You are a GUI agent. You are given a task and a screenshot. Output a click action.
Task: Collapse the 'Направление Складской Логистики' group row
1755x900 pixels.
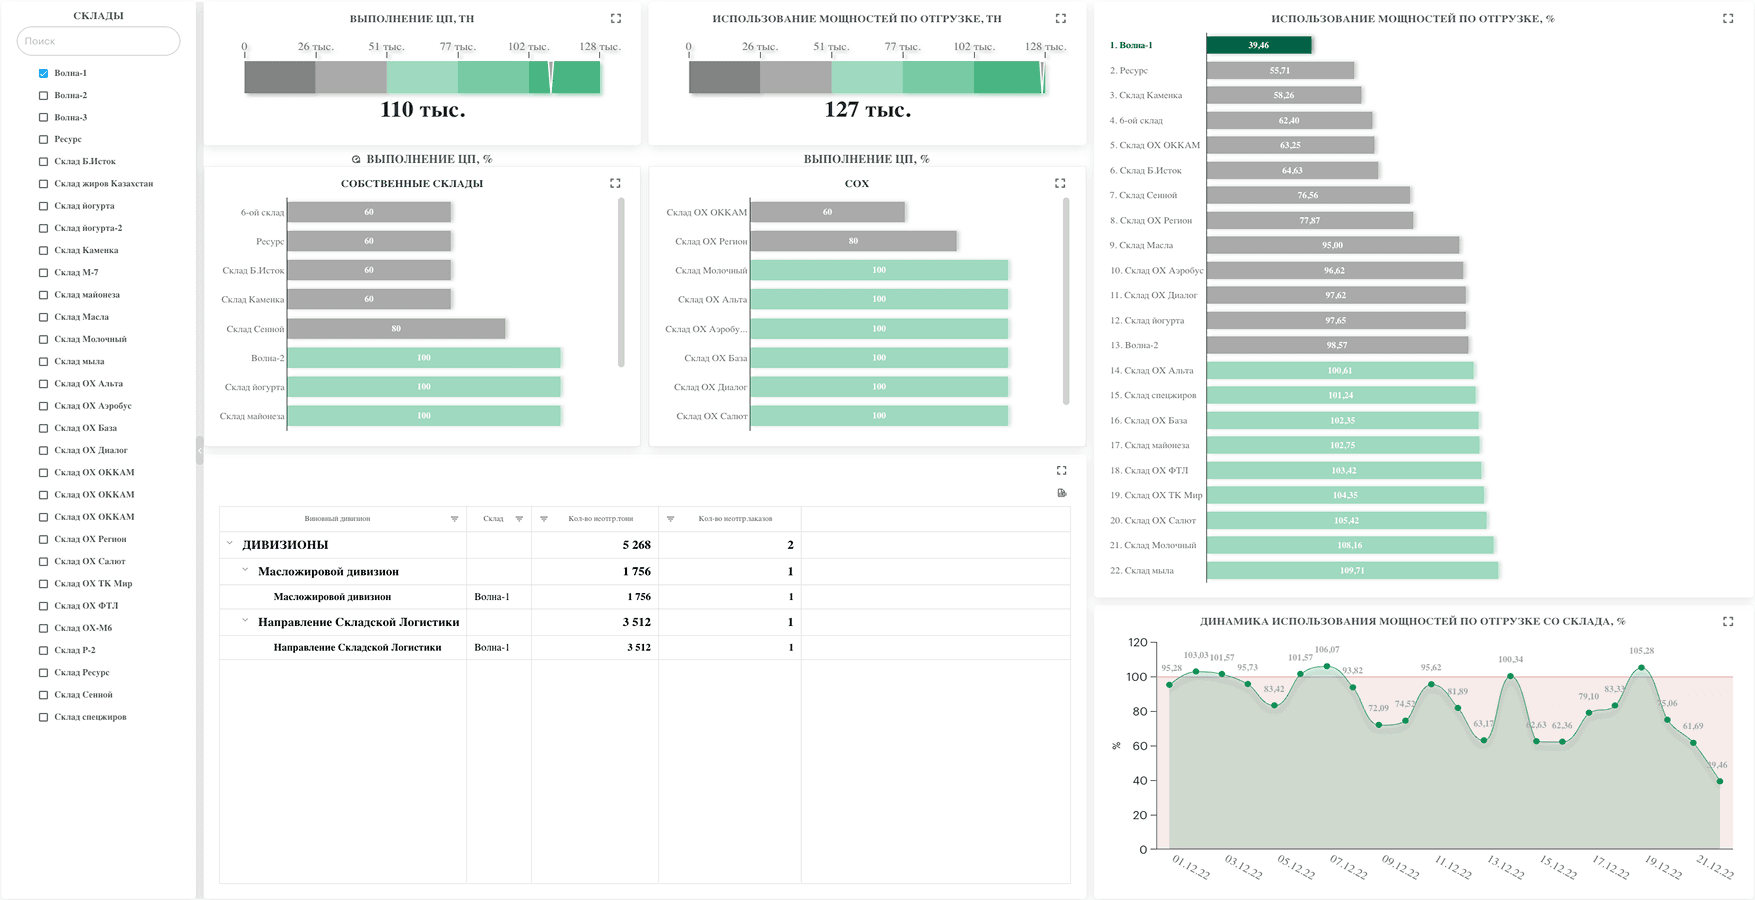click(x=245, y=620)
